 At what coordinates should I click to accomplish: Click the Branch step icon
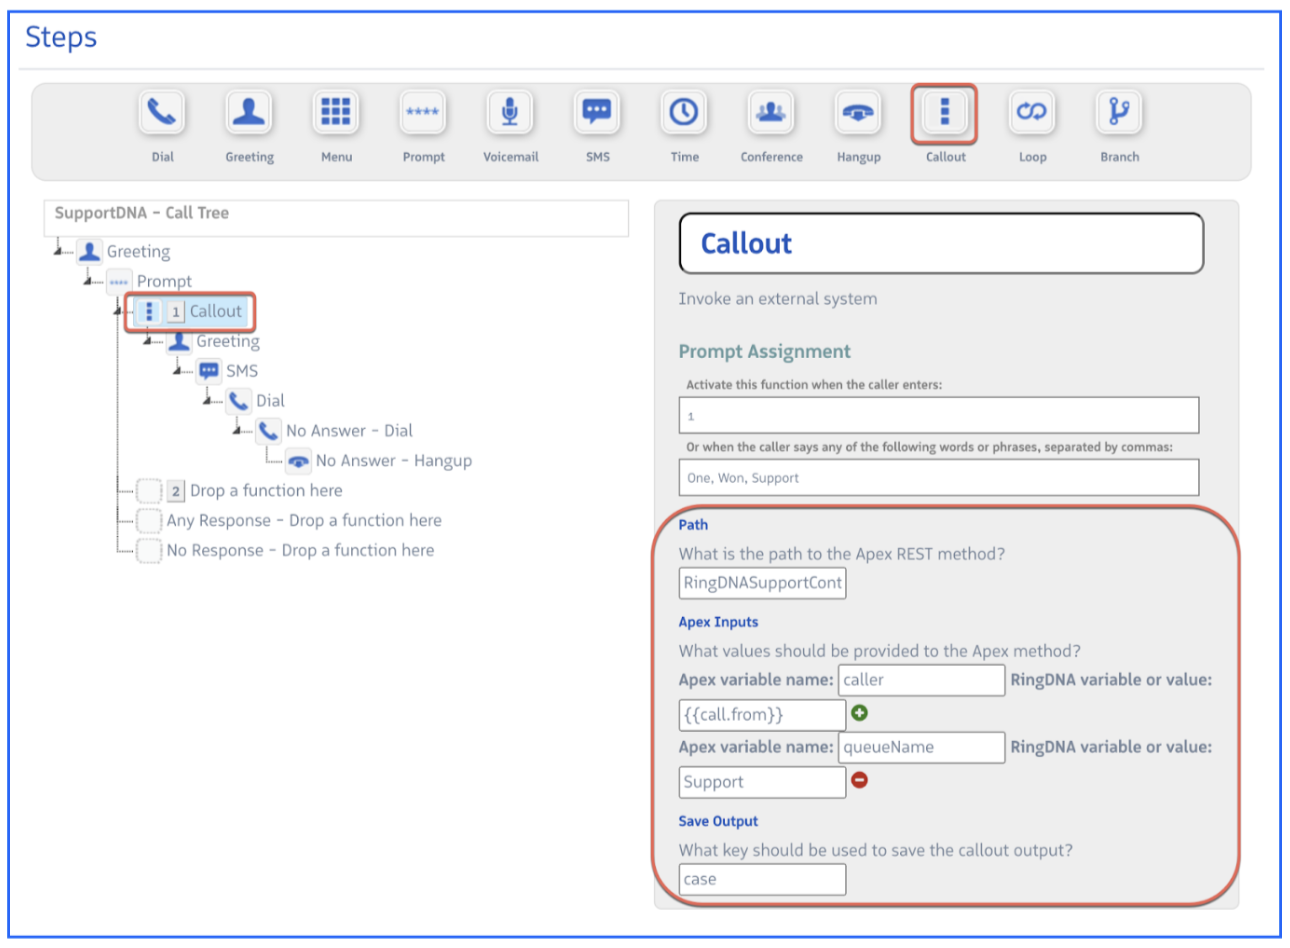coord(1119,113)
